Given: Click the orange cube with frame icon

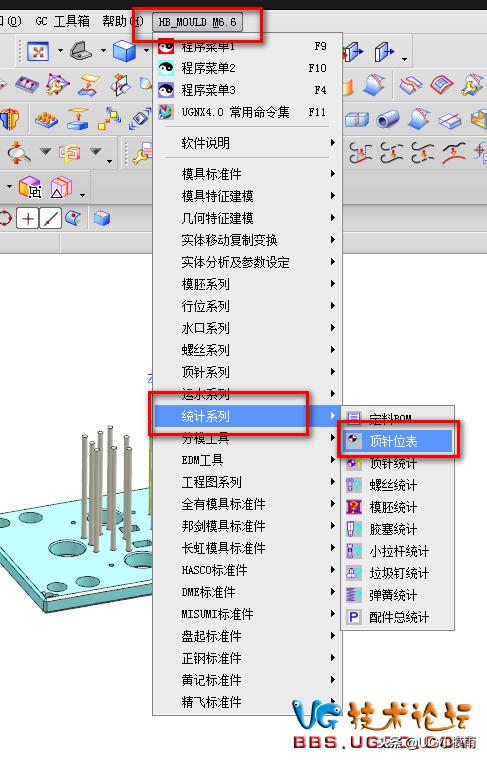Looking at the screenshot, I should (x=30, y=187).
